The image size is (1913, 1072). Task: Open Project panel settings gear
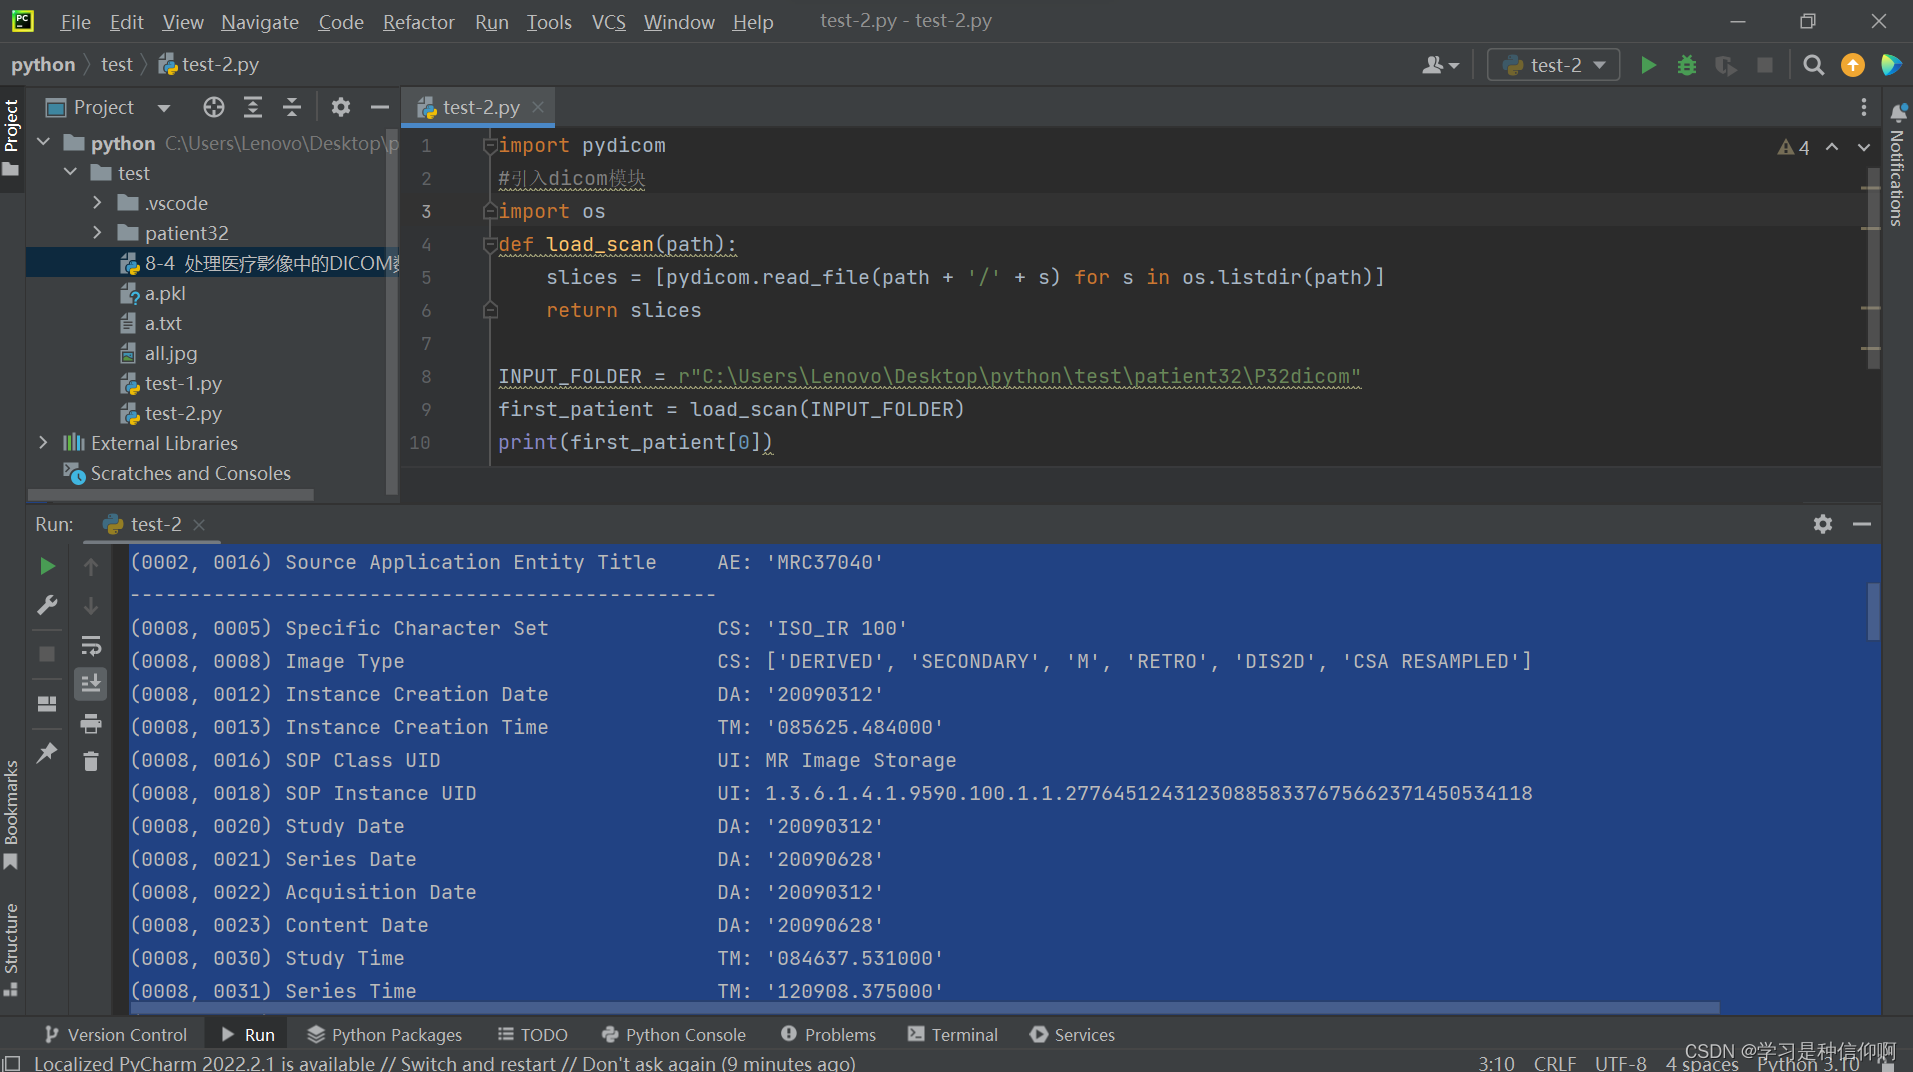tap(341, 107)
